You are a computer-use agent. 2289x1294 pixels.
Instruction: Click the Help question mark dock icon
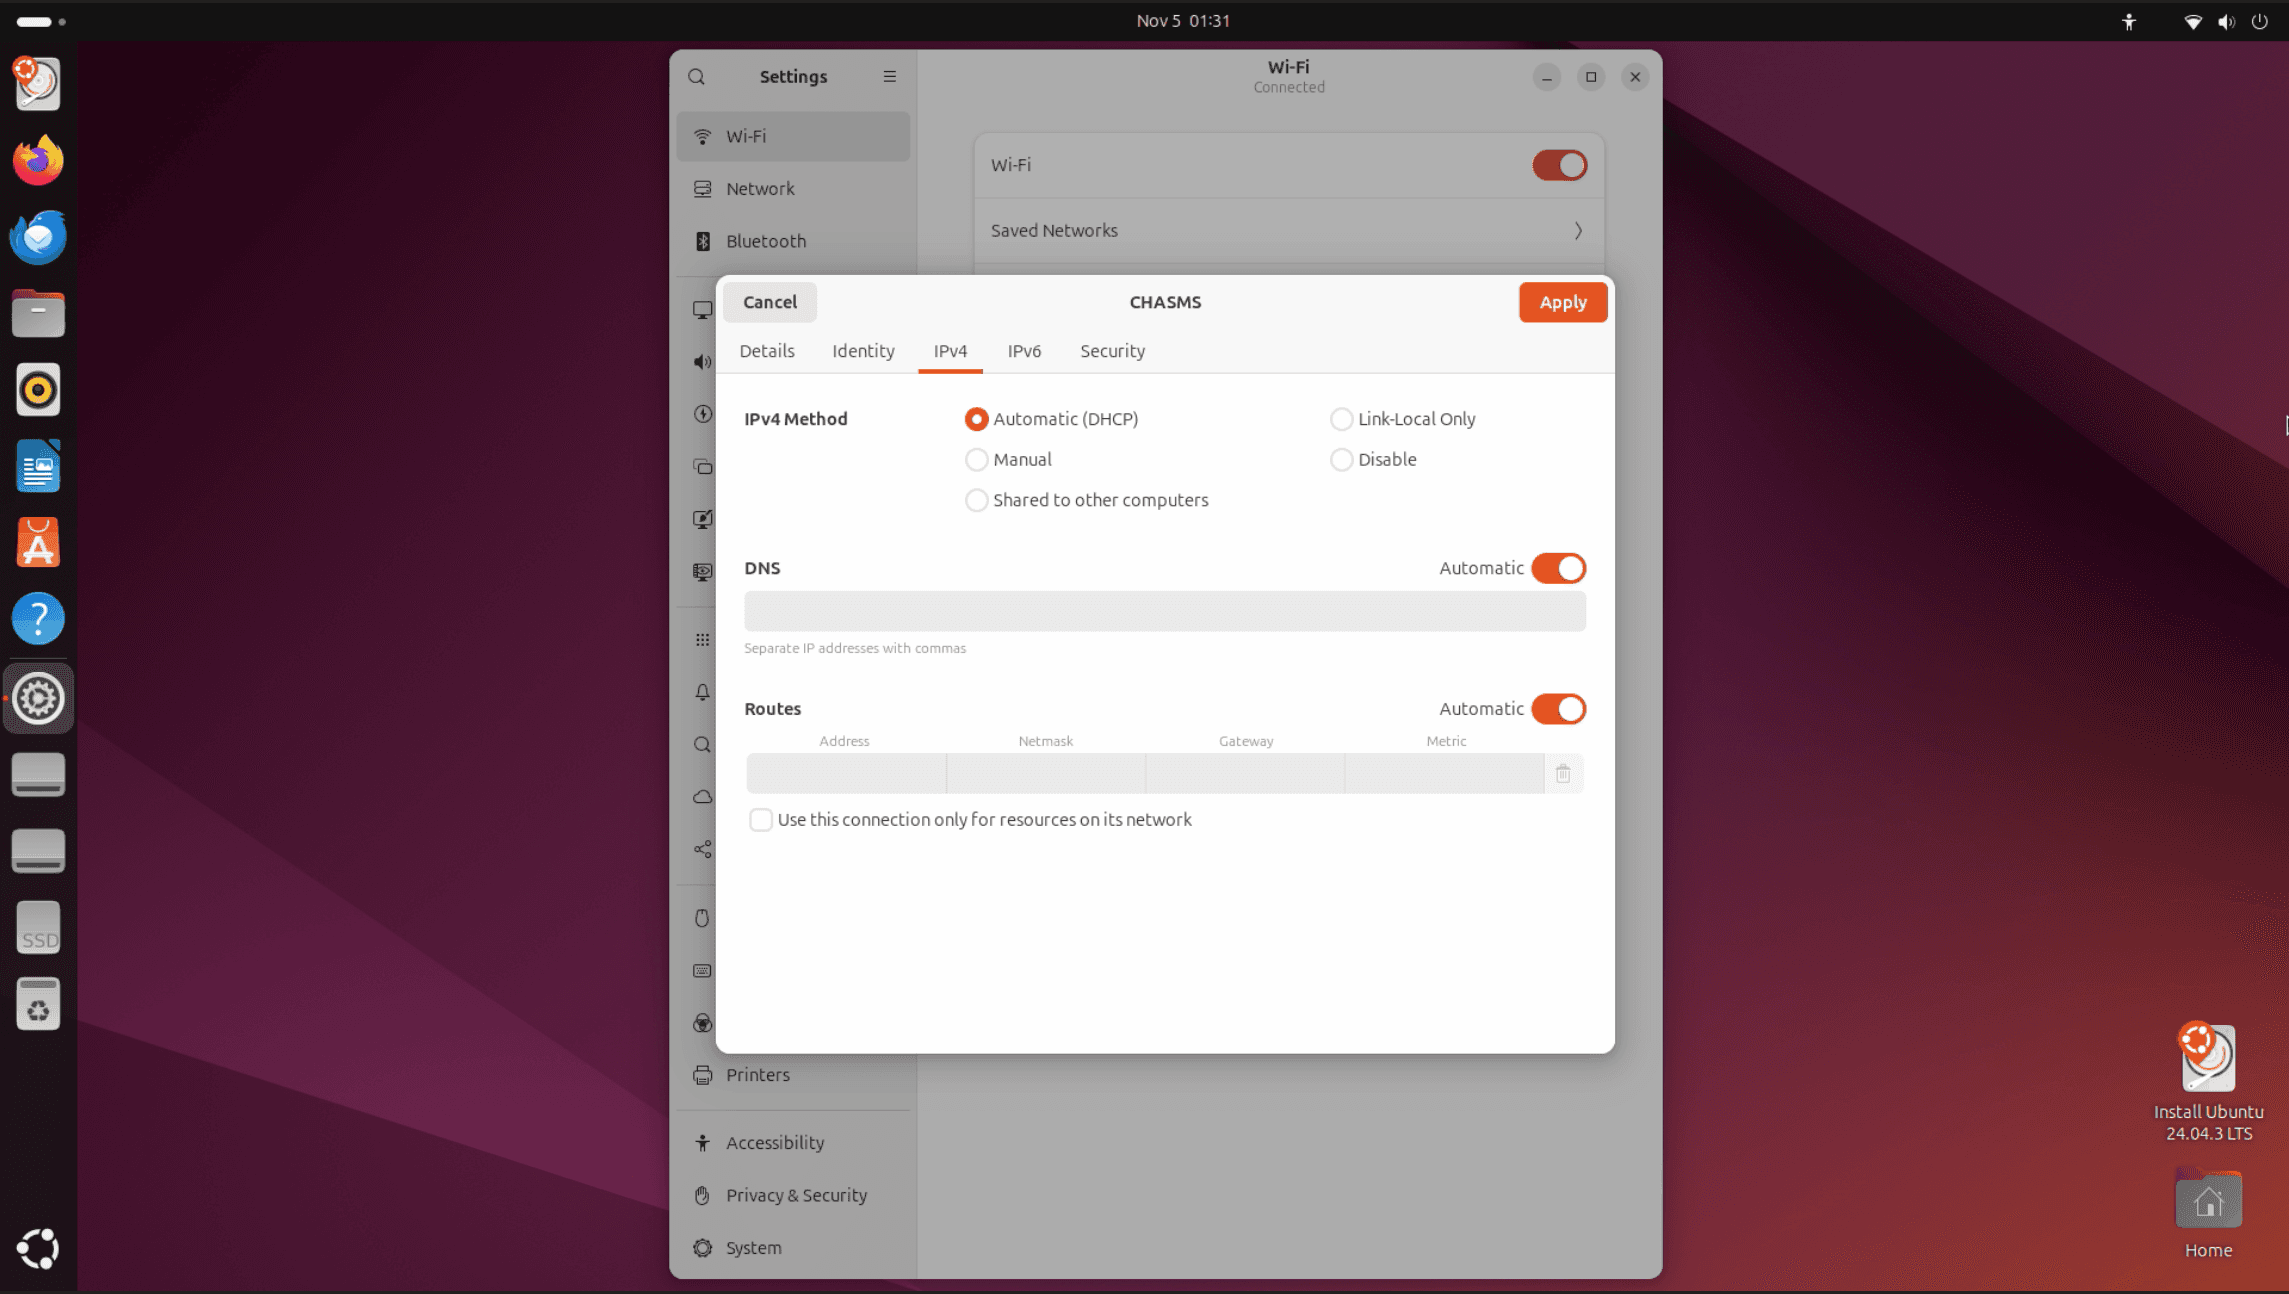coord(38,619)
